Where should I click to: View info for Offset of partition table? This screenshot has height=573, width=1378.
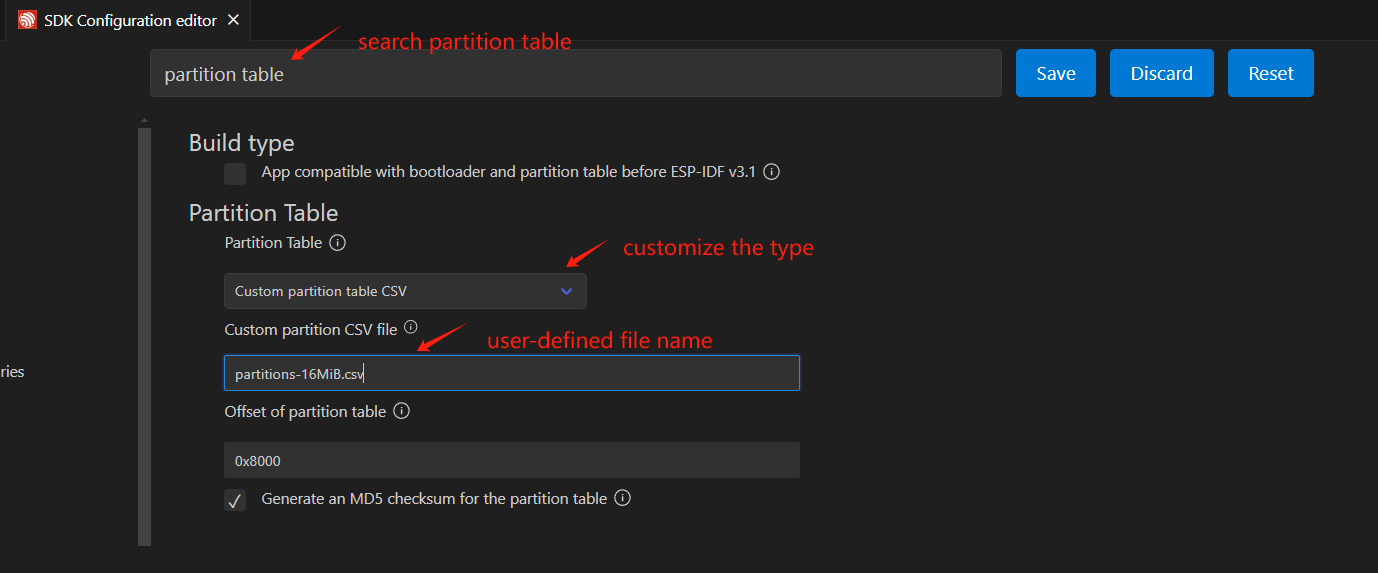(x=401, y=411)
